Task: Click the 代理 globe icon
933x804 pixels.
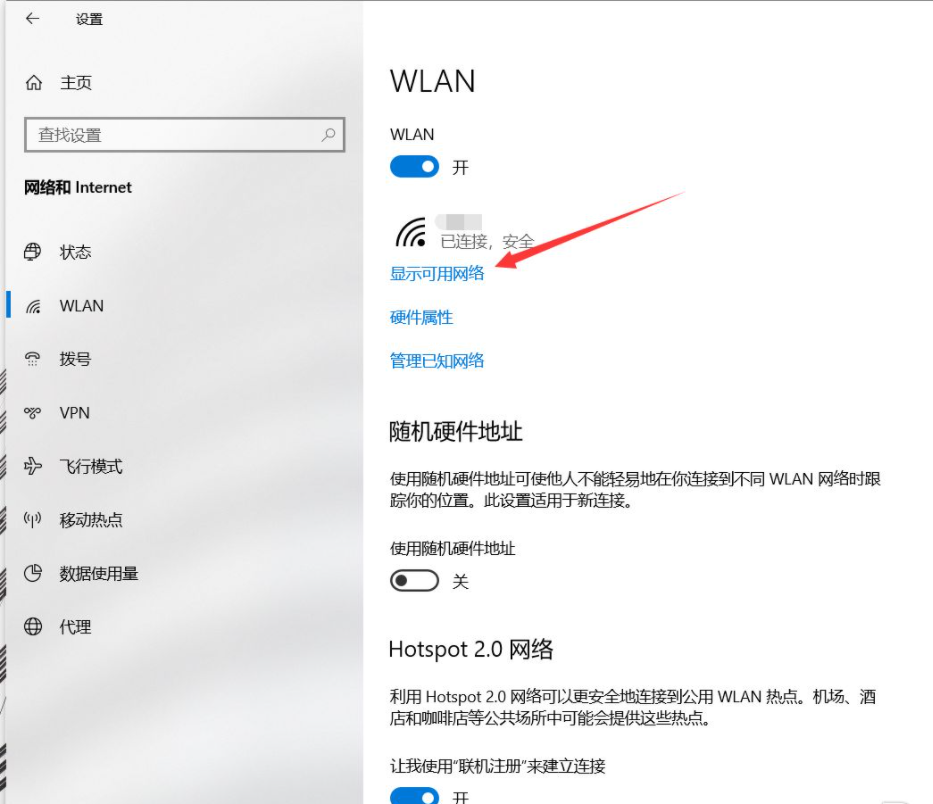Action: [33, 626]
